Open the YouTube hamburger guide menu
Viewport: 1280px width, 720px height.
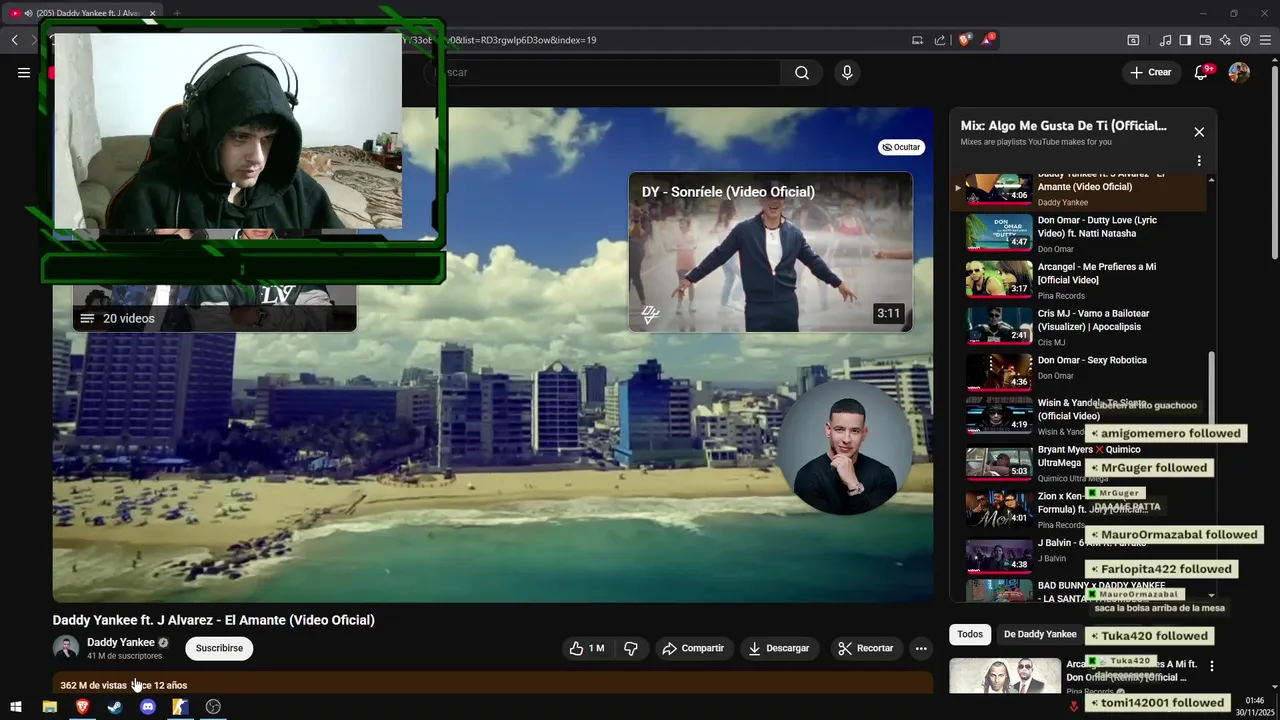pos(24,72)
